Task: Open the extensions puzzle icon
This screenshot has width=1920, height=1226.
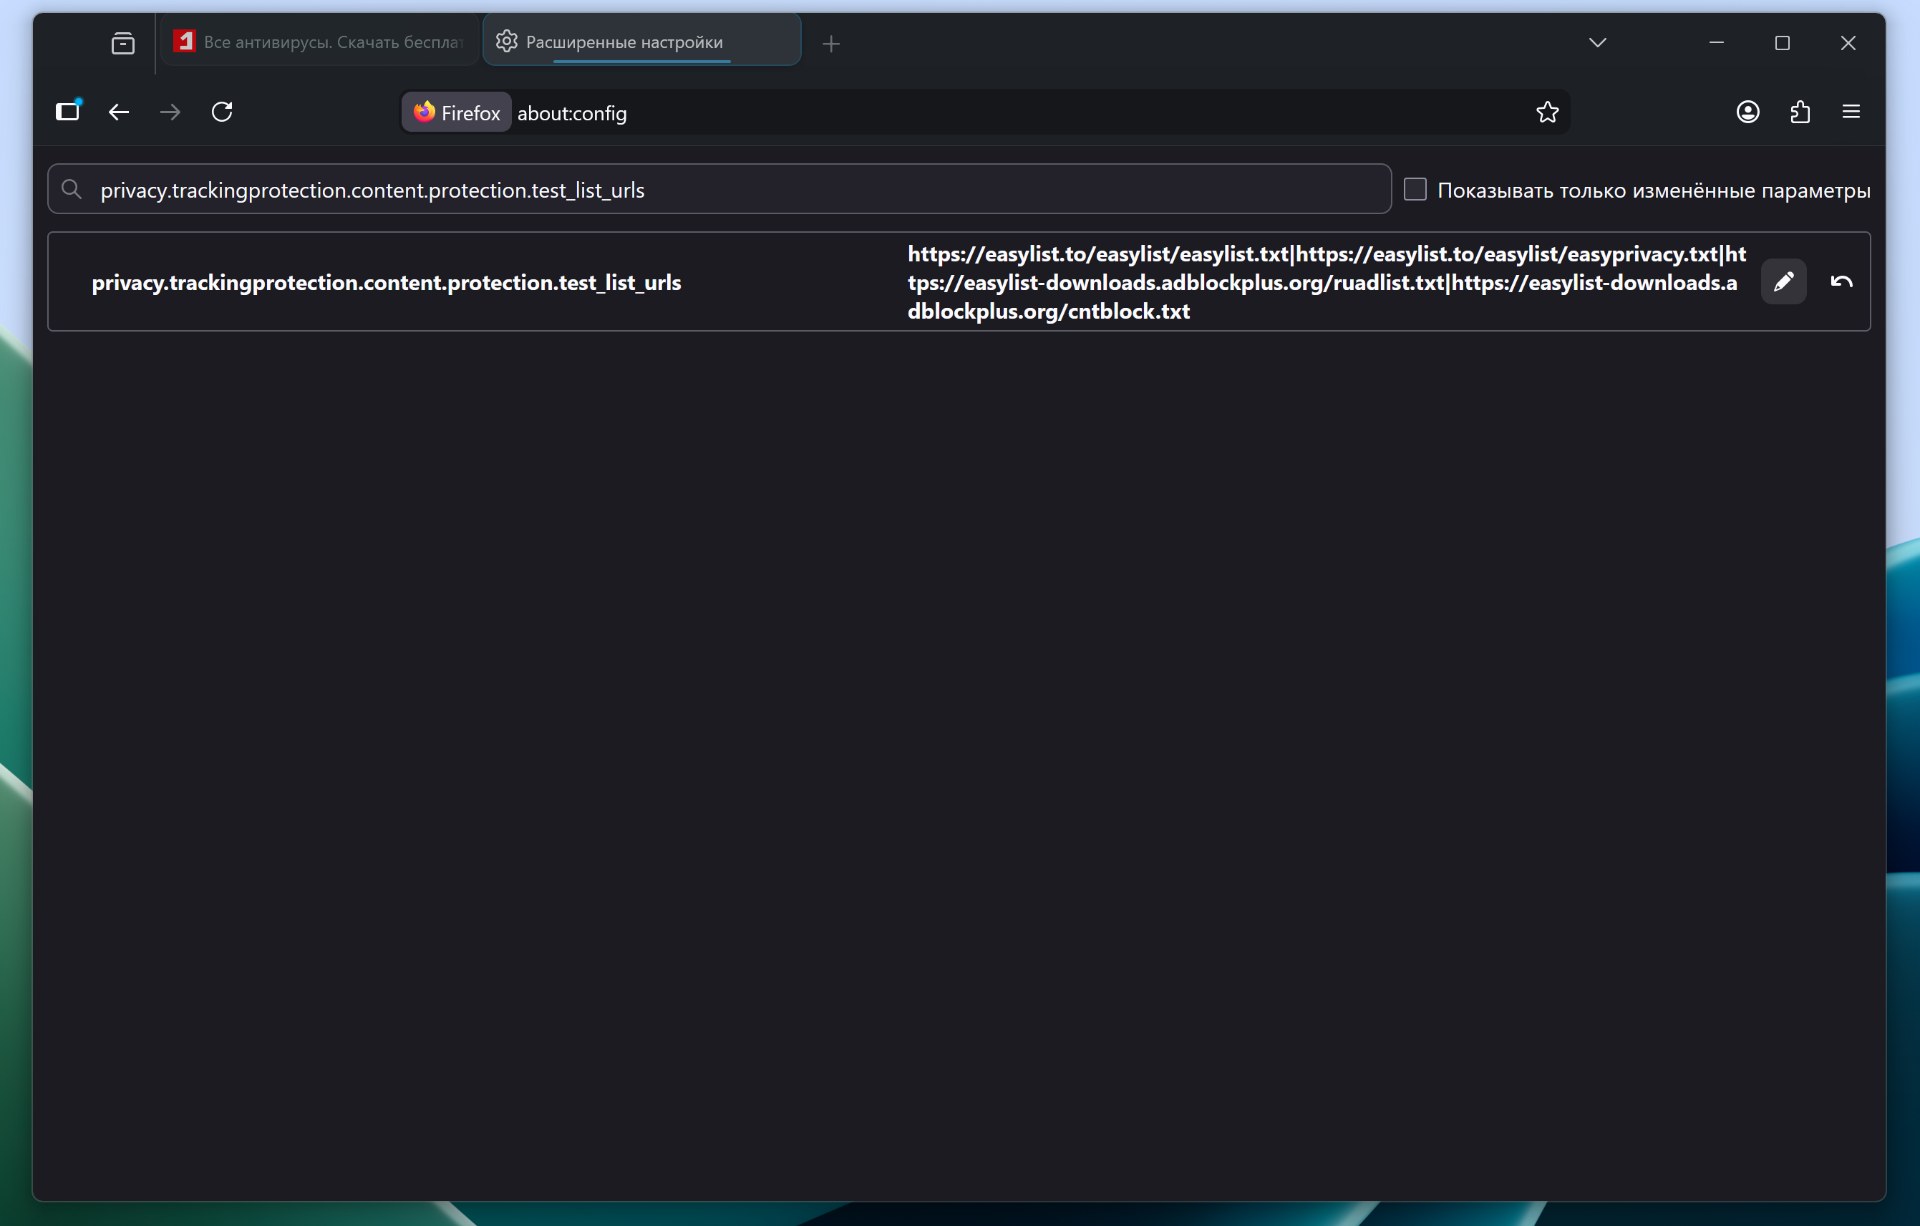Action: pyautogui.click(x=1800, y=112)
